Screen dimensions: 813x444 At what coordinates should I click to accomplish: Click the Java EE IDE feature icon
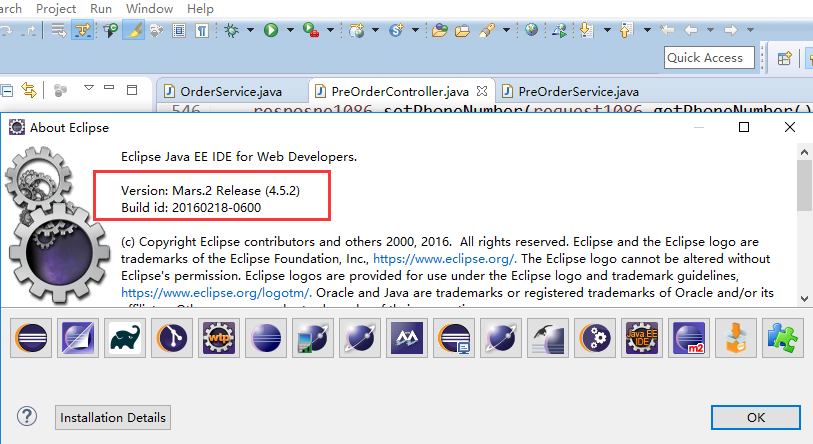click(x=642, y=338)
